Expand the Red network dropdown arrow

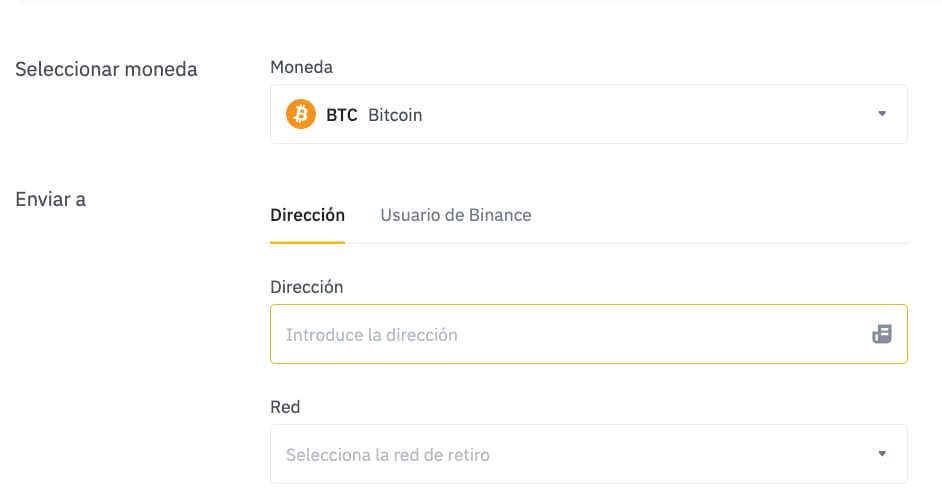point(881,454)
